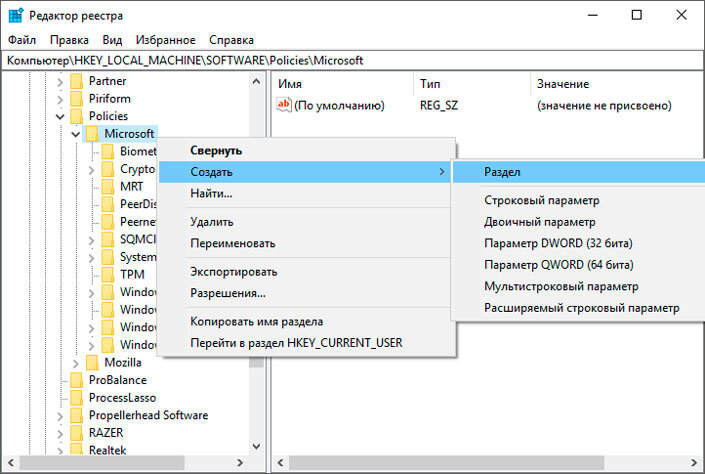Image resolution: width=705 pixels, height=474 pixels.
Task: Click the Crypto folder icon
Action: (108, 169)
